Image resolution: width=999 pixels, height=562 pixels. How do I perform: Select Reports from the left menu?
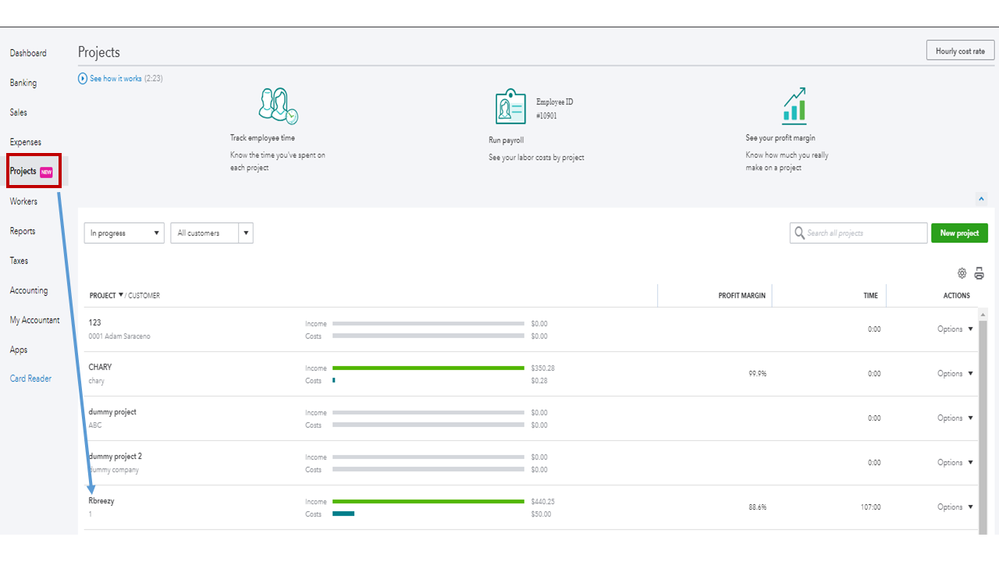click(23, 231)
